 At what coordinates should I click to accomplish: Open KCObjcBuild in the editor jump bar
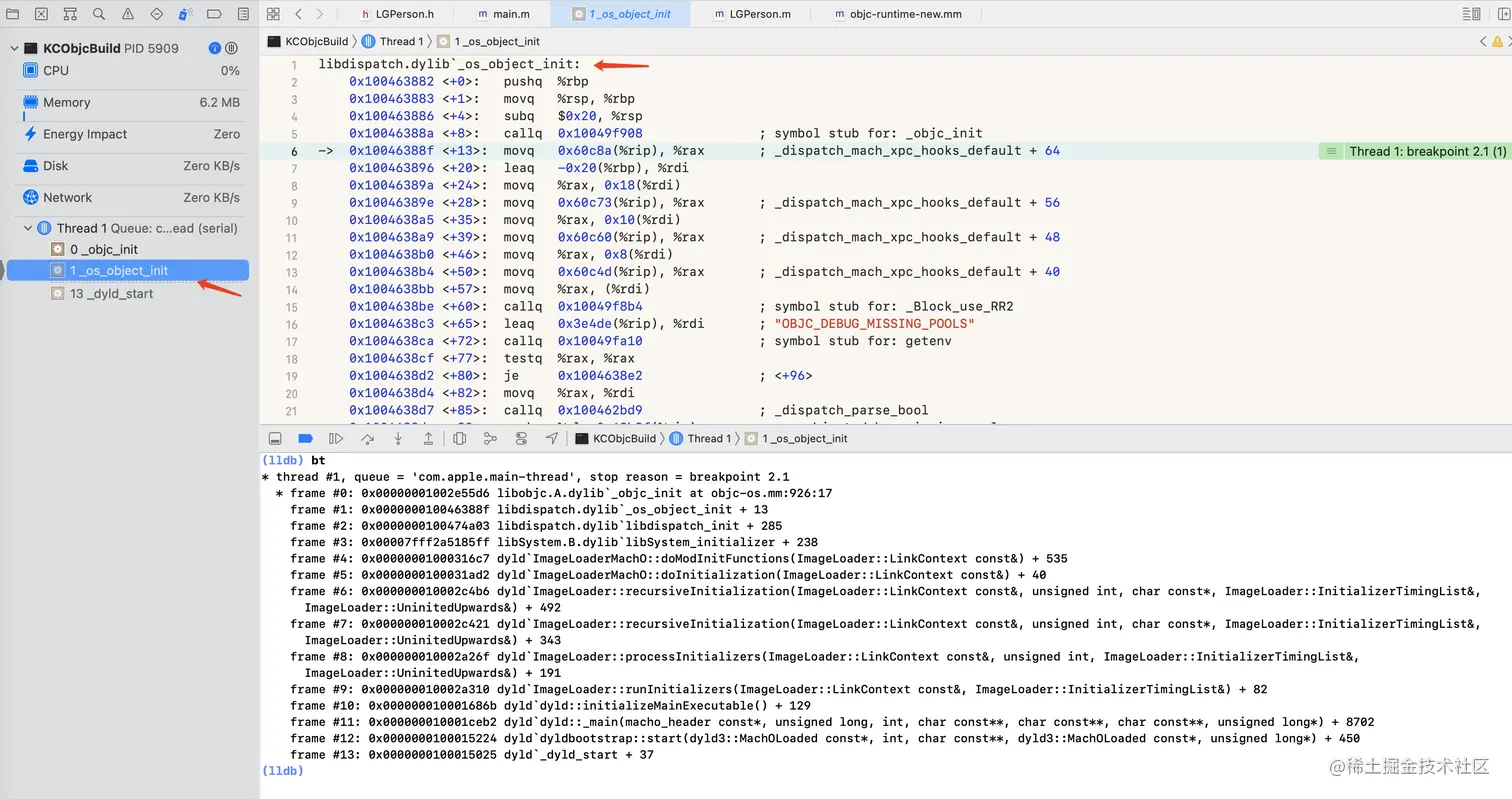click(308, 41)
